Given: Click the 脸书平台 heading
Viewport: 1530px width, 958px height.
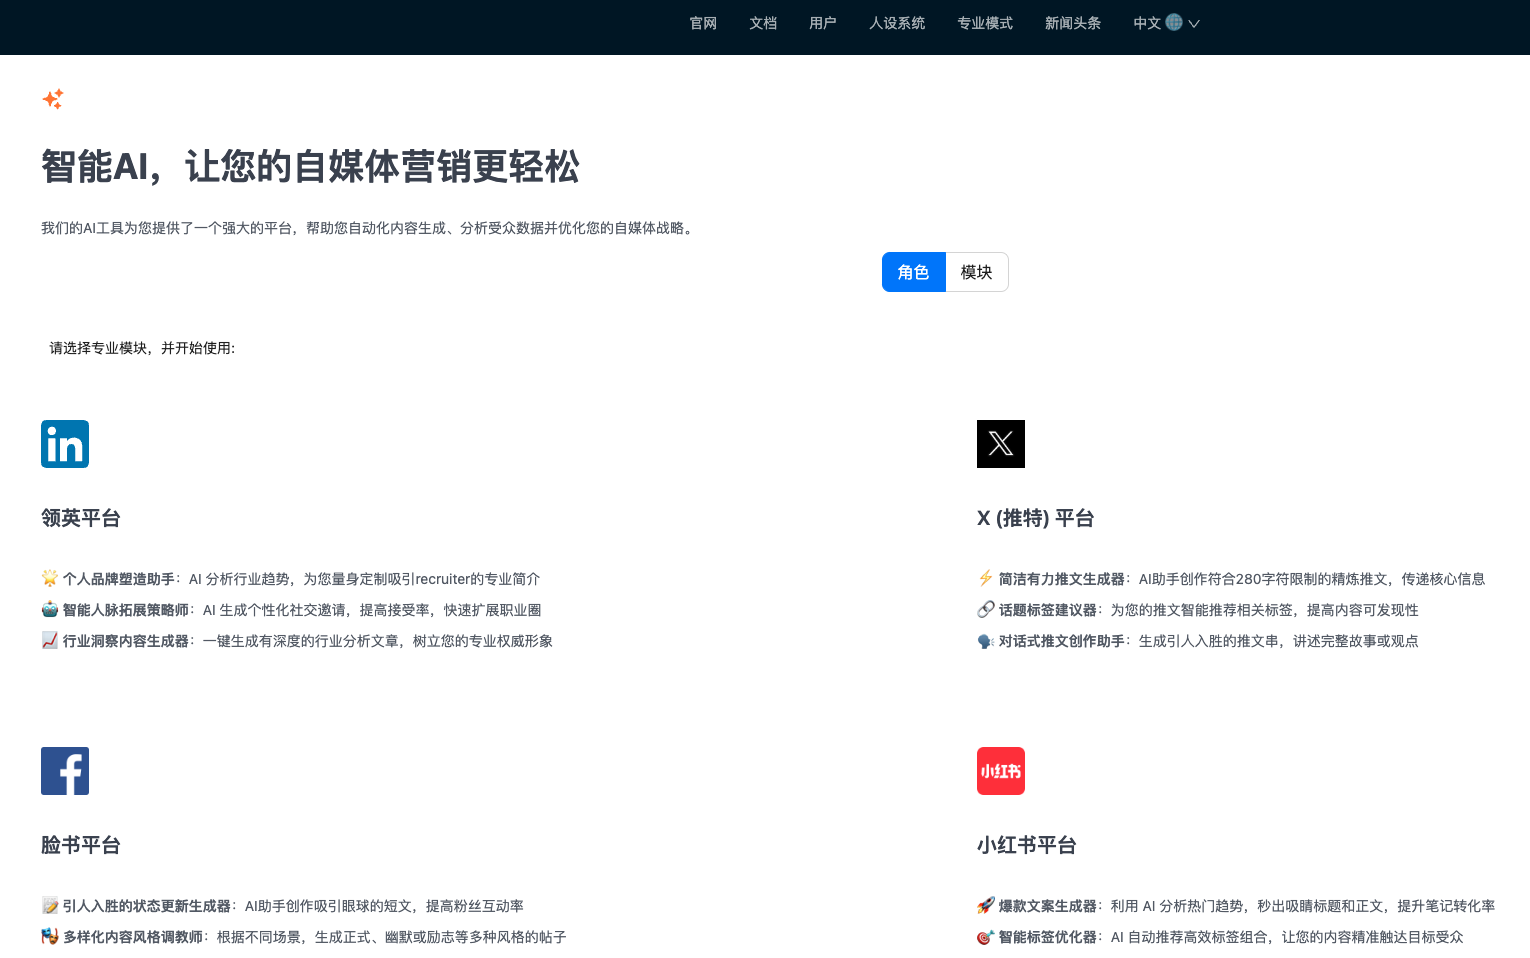Looking at the screenshot, I should click(x=81, y=845).
